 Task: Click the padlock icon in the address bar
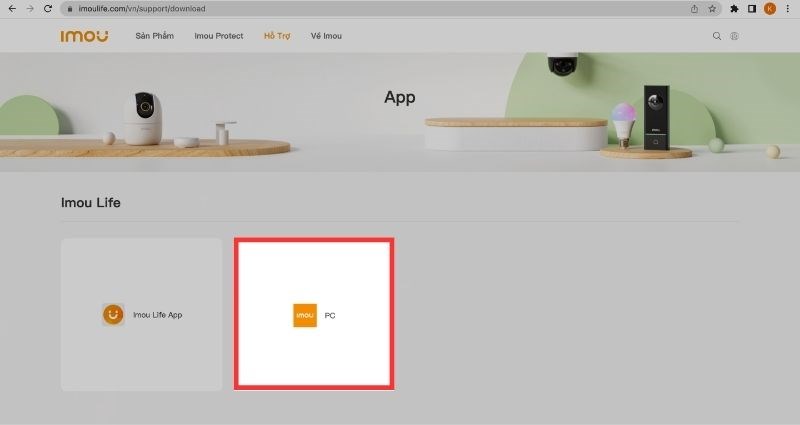[x=70, y=9]
